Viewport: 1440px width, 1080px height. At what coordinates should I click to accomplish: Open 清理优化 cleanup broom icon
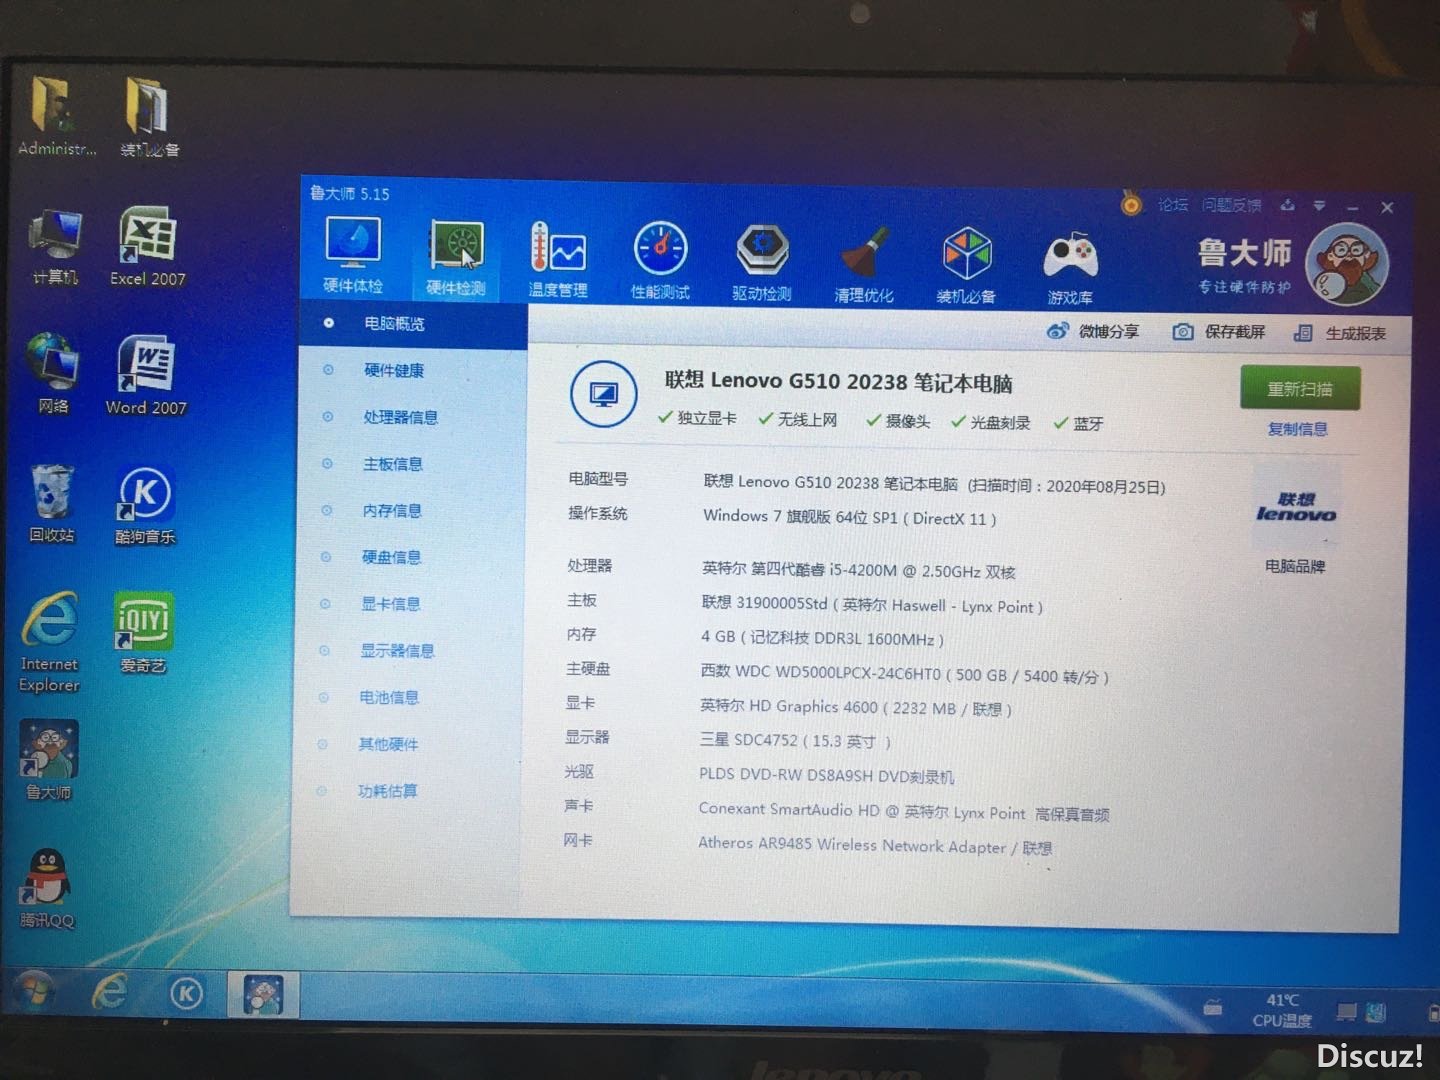pos(864,263)
